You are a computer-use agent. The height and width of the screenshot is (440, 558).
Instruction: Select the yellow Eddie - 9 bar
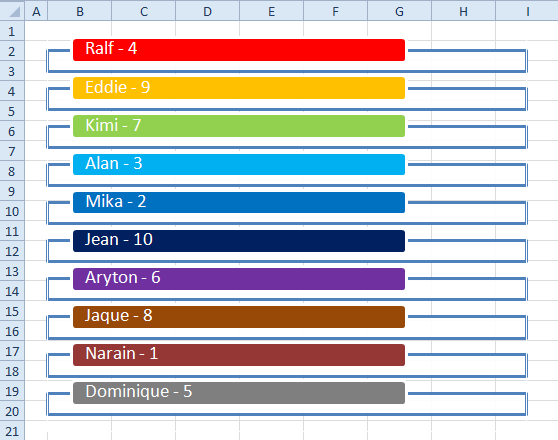(x=239, y=88)
